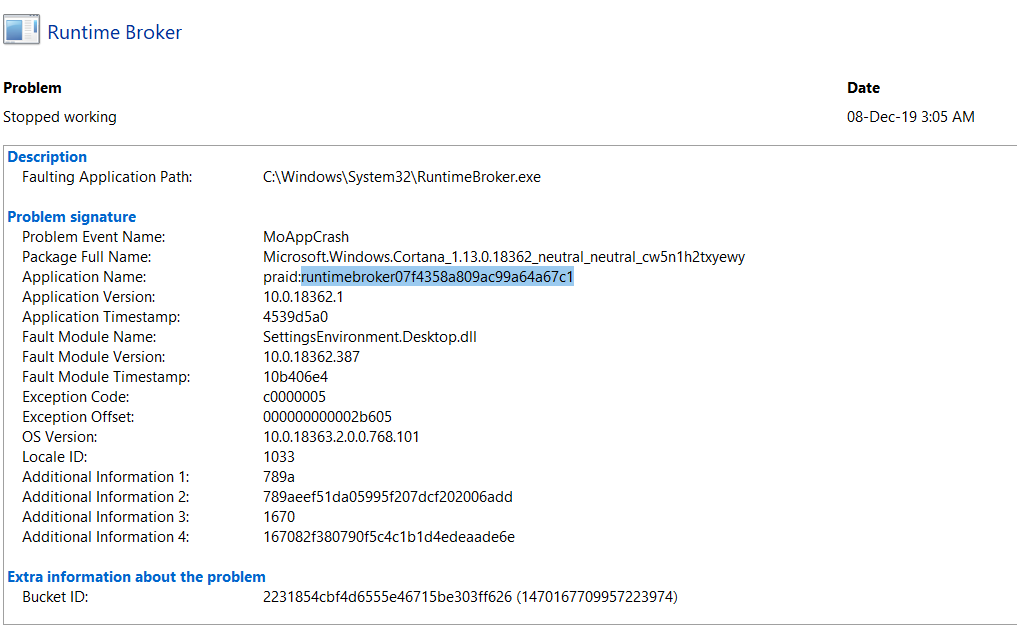Click the Runtime Broker title text
This screenshot has width=1017, height=627.
coord(114,32)
